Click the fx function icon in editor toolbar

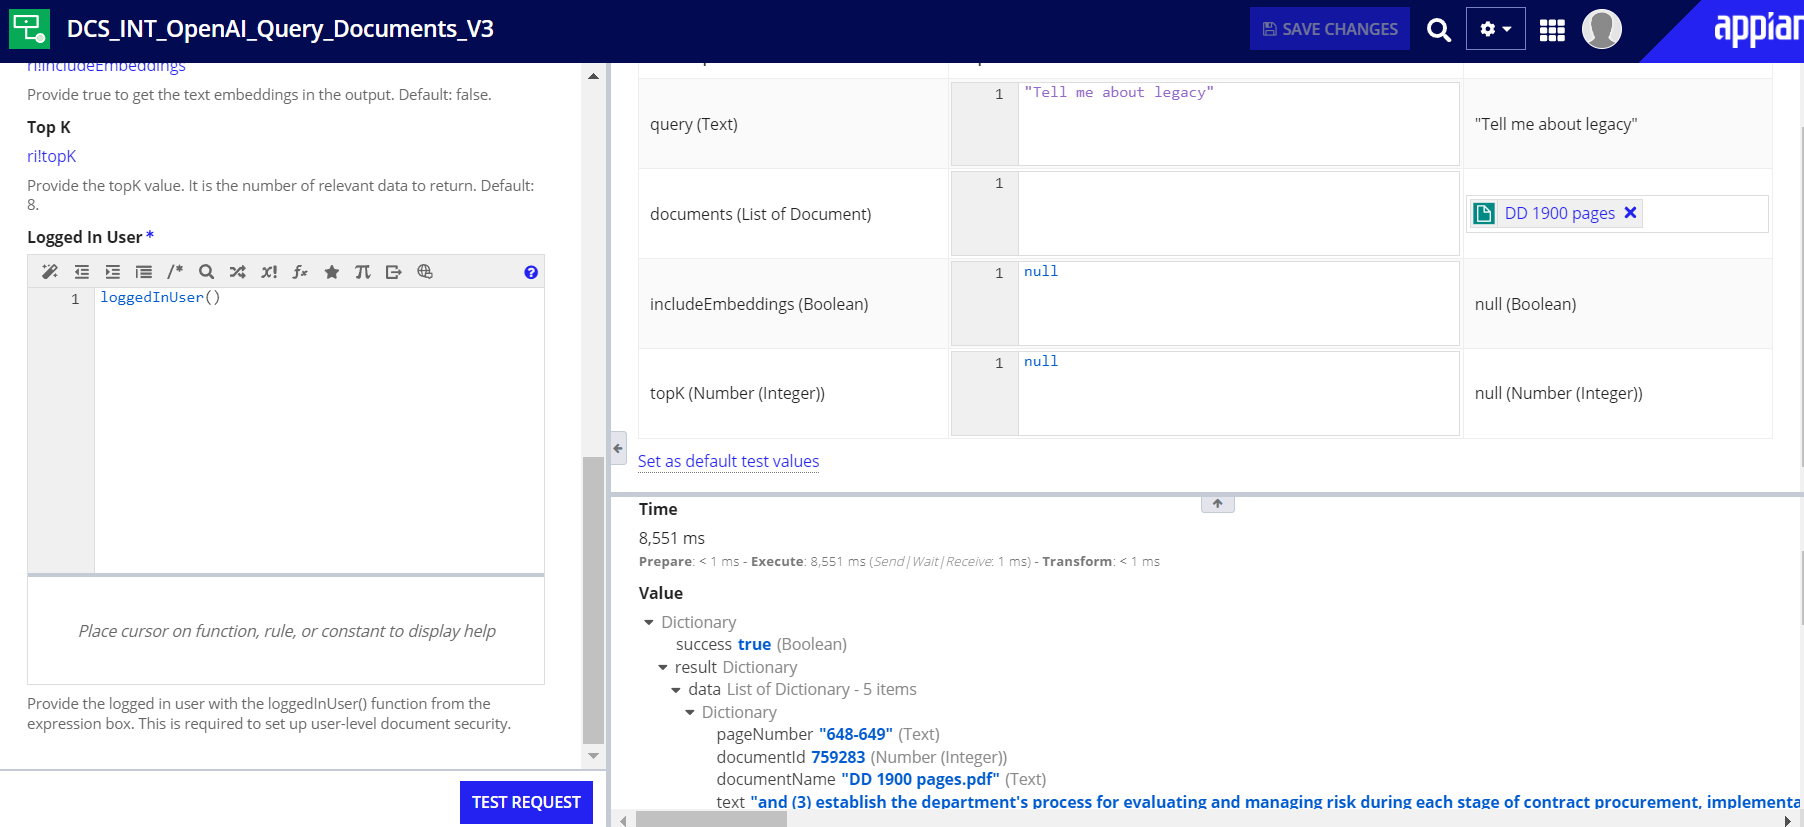[299, 272]
